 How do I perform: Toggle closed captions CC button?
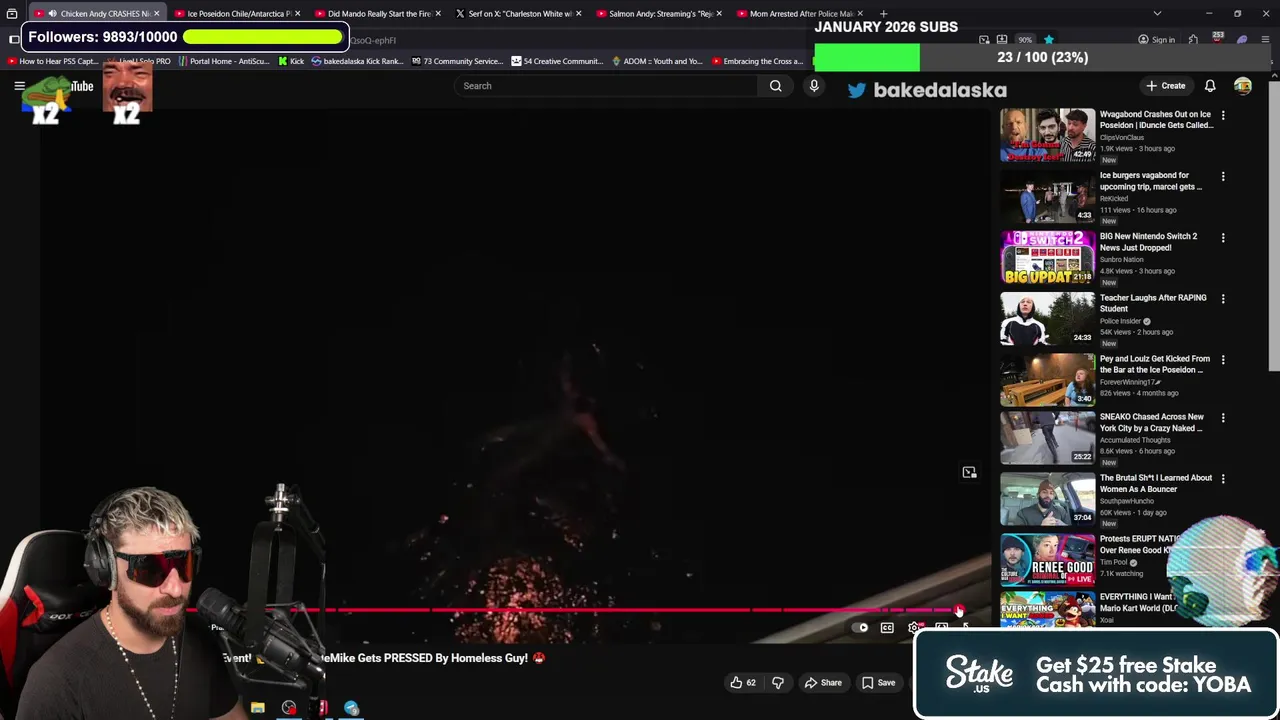[887, 628]
